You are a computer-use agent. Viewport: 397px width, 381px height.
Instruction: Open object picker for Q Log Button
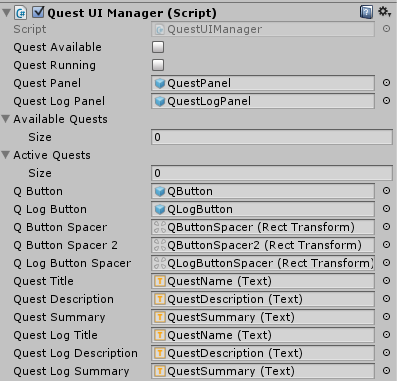point(386,209)
